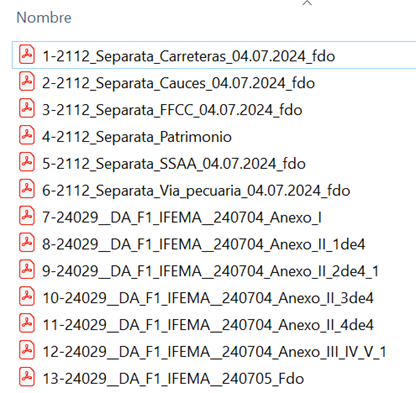
Task: Select file name 6-2112_Separata_Via_pecuaria_04.07.2024_fdo
Action: pos(196,191)
